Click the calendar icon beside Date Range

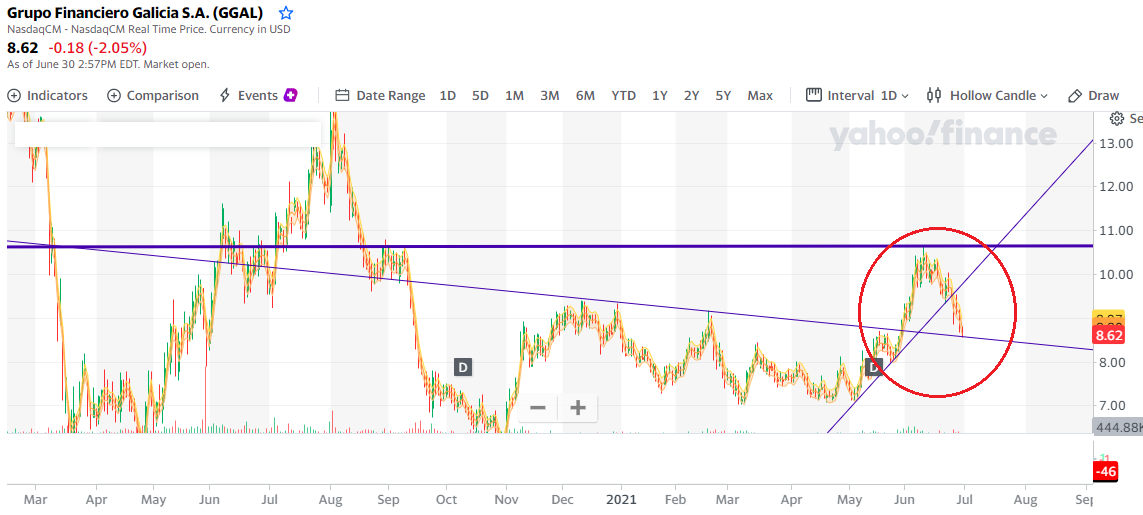(x=342, y=96)
